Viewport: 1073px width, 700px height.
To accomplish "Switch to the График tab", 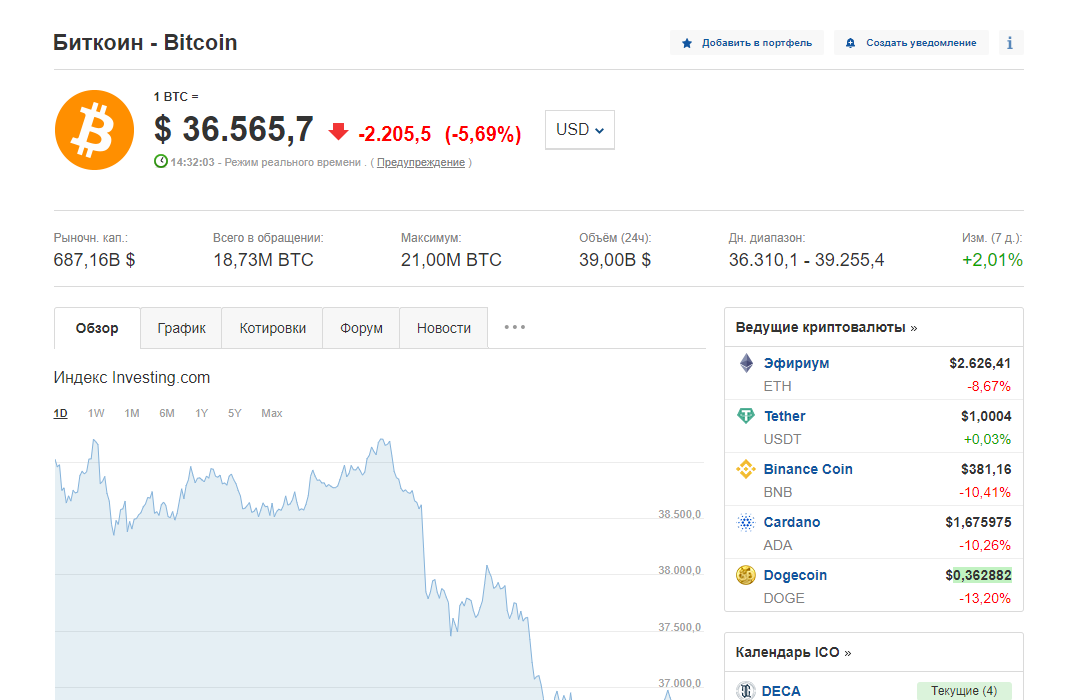I will (x=181, y=328).
